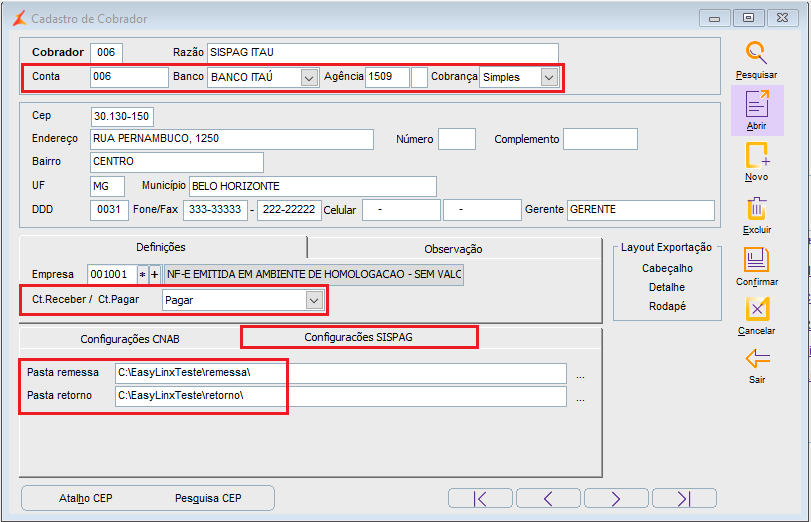Go to next record navigation button
This screenshot has height=522, width=811.
pyautogui.click(x=616, y=499)
